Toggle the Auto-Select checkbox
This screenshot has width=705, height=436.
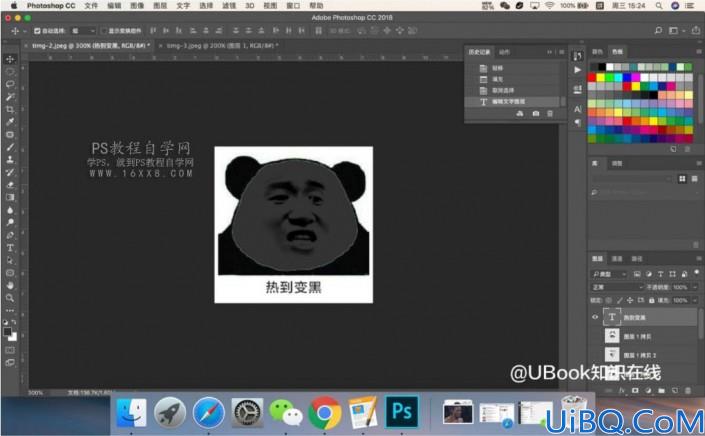(x=37, y=31)
